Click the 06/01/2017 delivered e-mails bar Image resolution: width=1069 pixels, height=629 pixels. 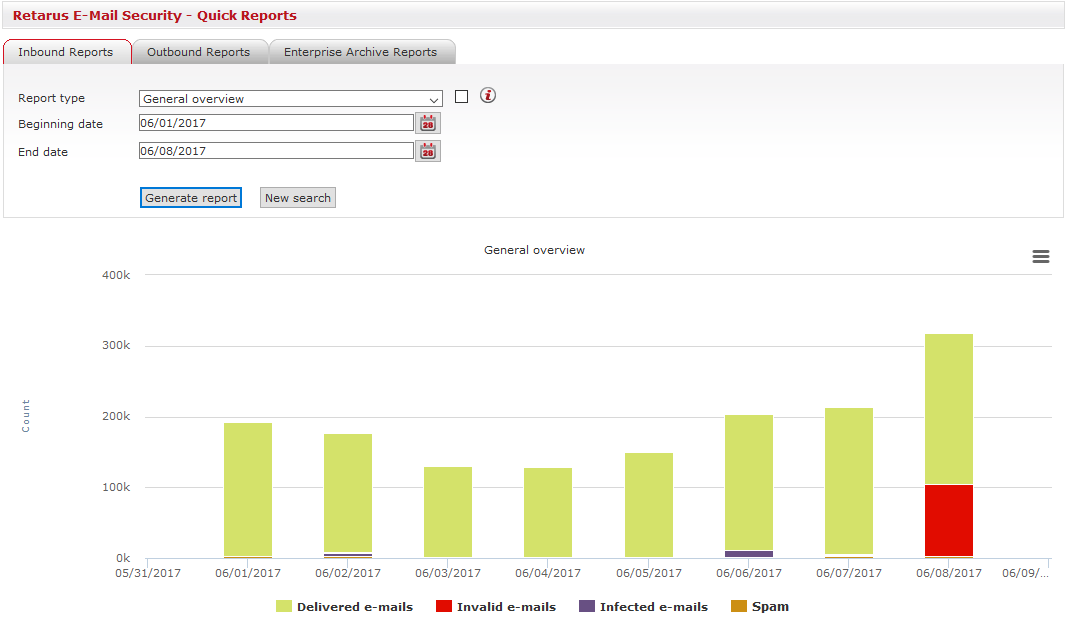248,490
